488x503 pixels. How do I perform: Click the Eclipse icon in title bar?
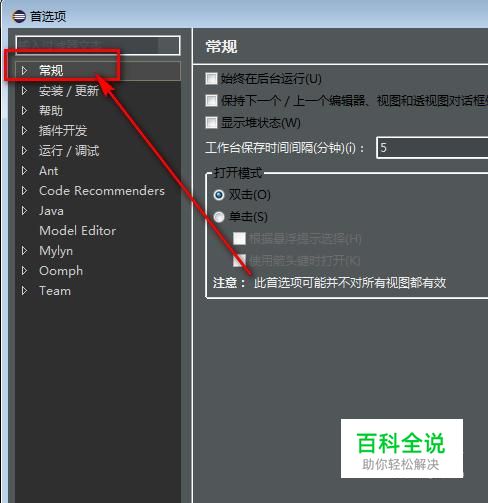19,16
